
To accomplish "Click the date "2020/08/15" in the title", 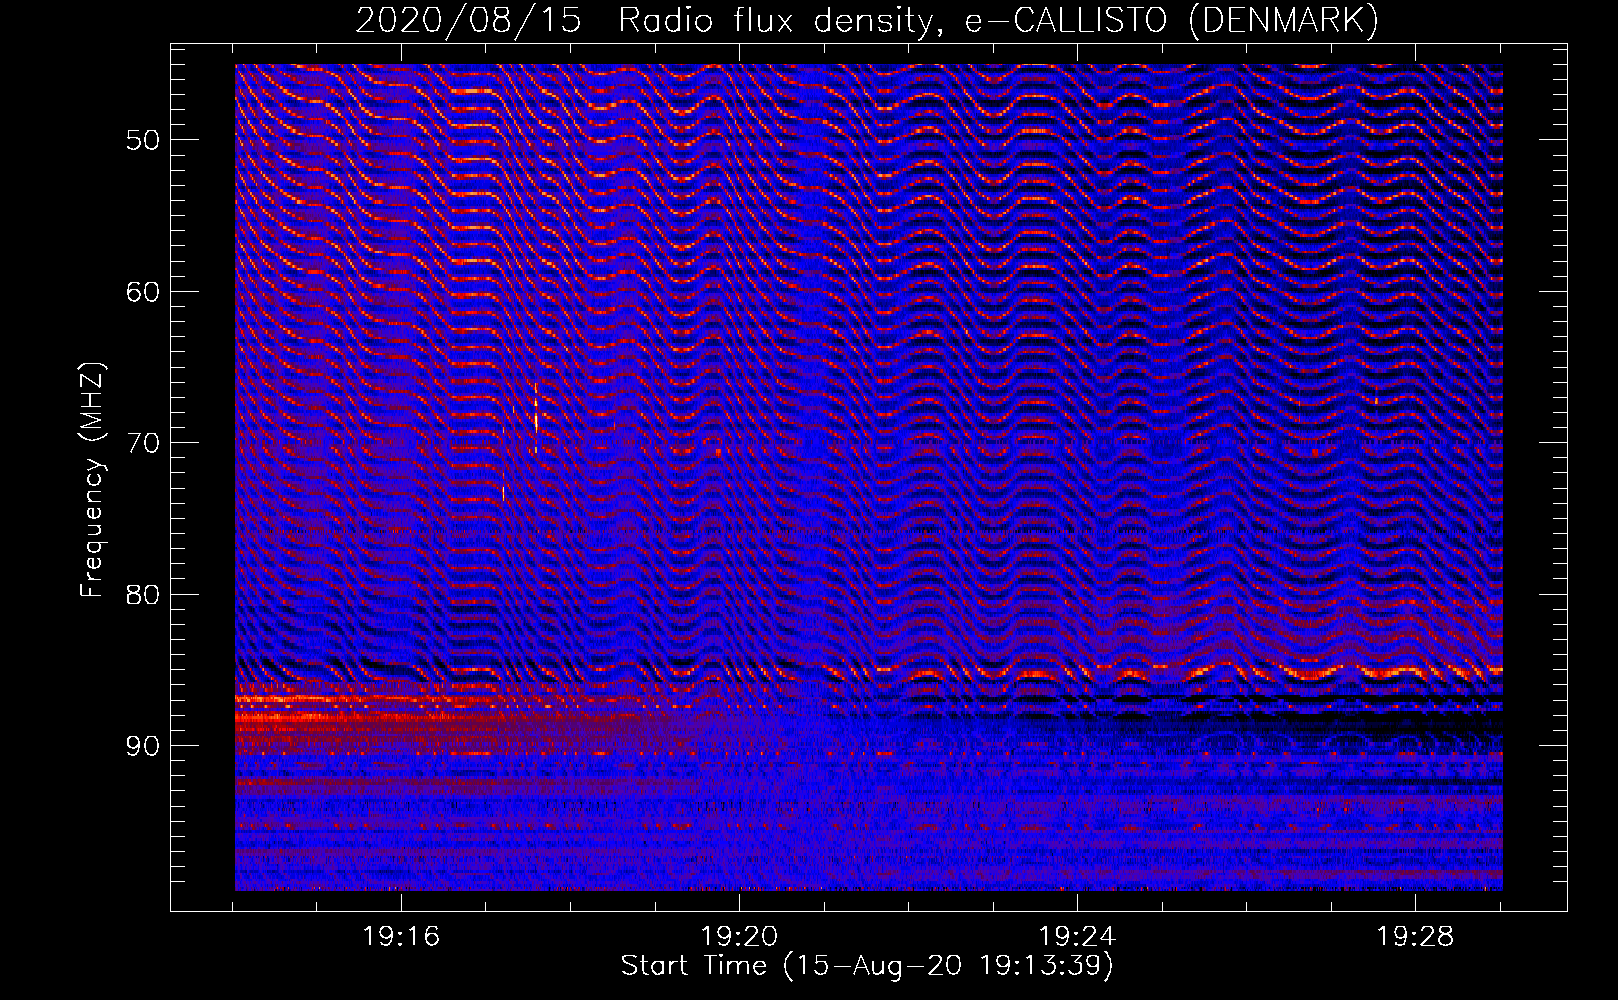I will (468, 20).
